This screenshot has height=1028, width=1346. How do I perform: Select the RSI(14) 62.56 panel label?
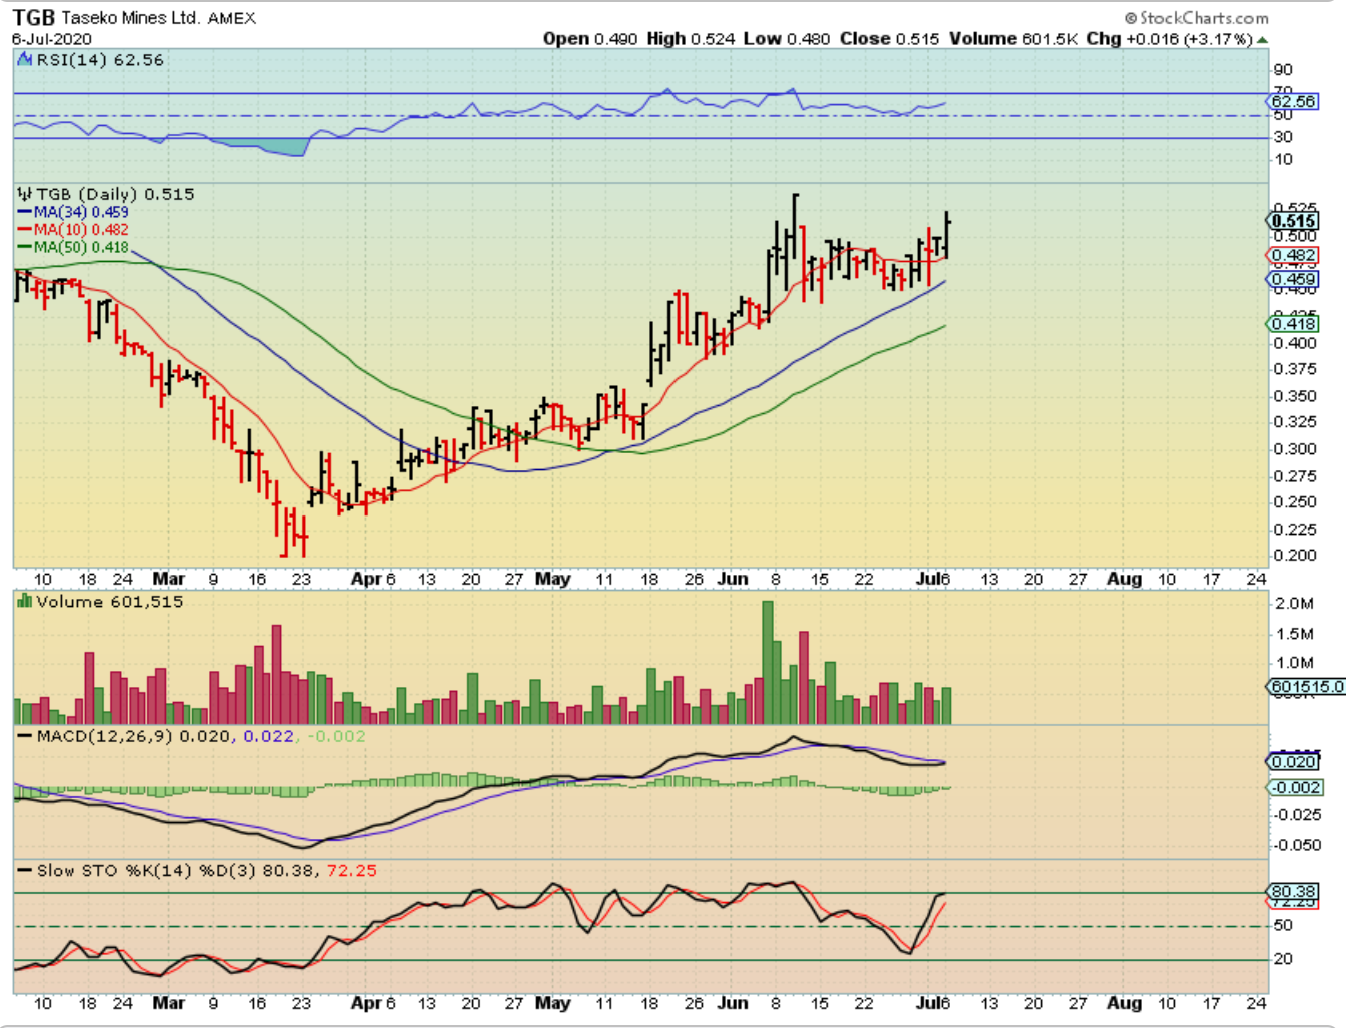click(100, 60)
